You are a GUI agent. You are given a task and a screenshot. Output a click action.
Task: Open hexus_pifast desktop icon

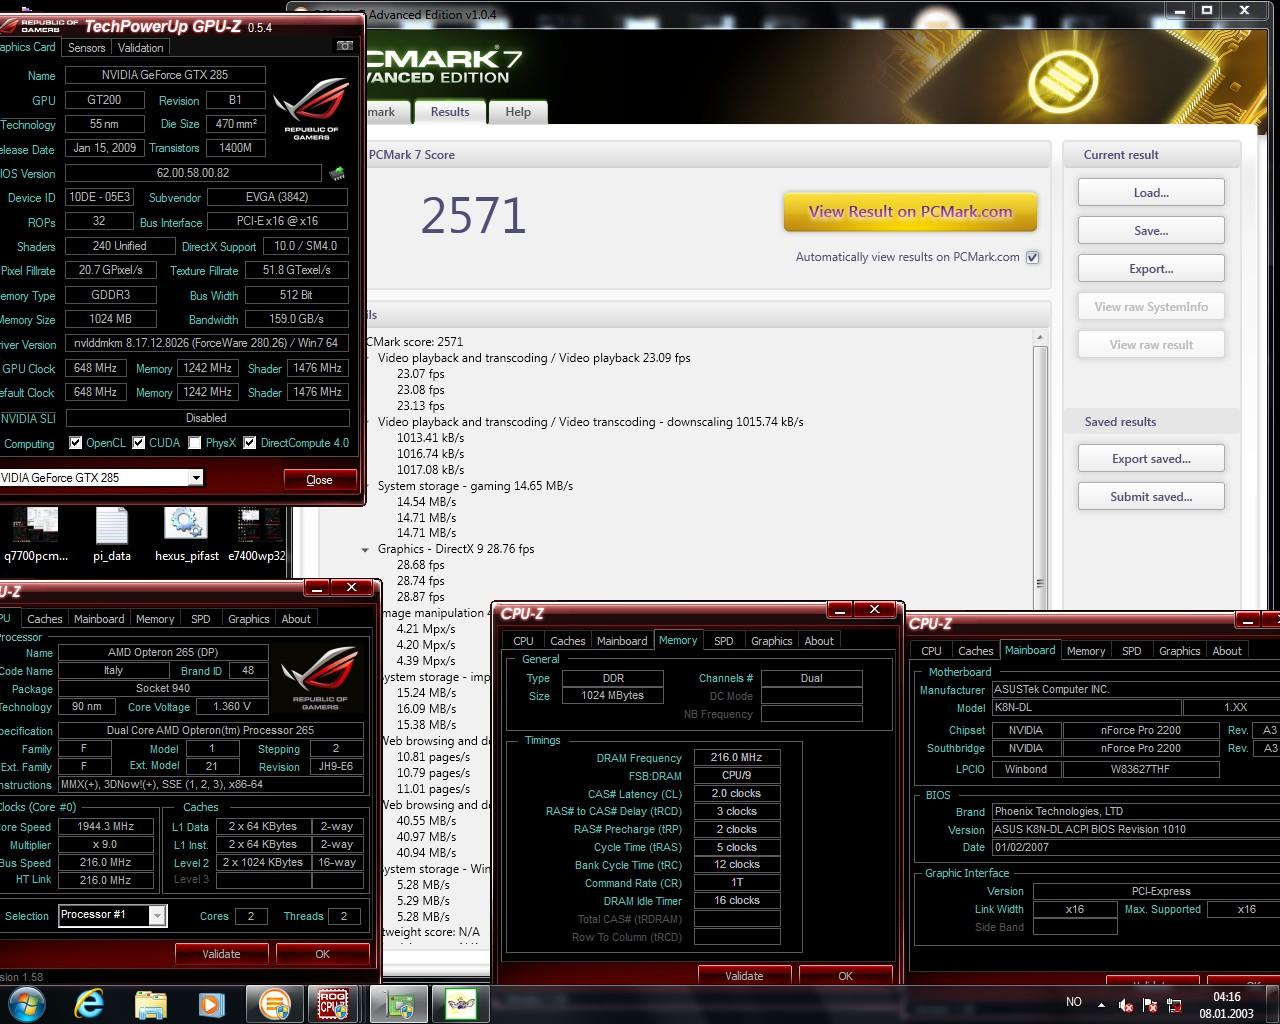point(187,536)
